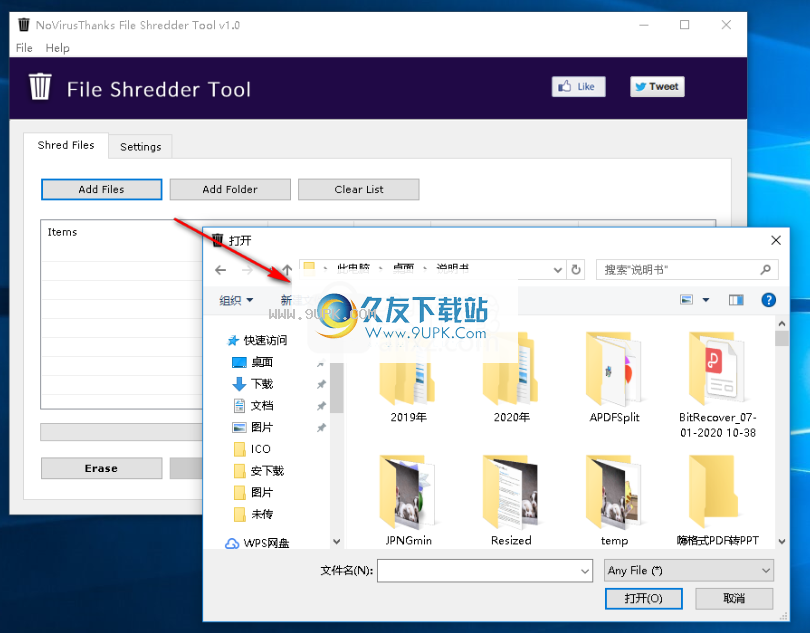Focus the 搜索"说明书" search box
Viewport: 810px width, 633px height.
pos(687,270)
